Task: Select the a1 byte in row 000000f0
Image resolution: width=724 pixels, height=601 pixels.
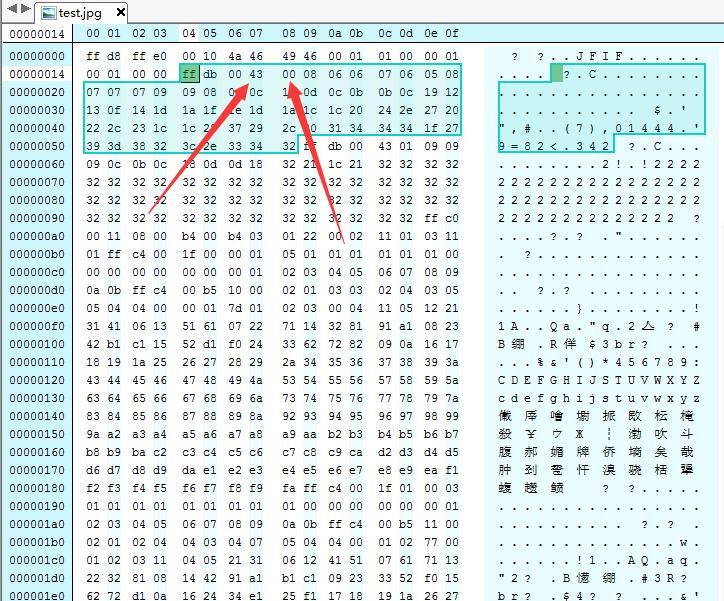Action: point(406,326)
